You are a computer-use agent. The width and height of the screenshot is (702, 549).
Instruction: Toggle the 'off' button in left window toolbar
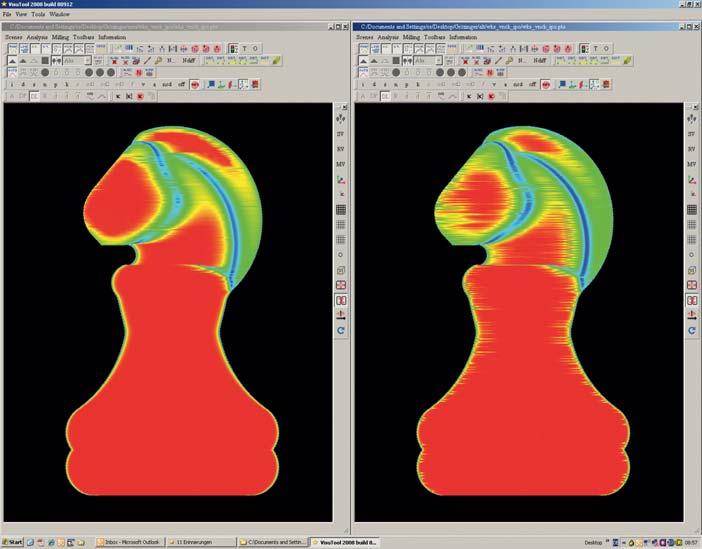181,84
